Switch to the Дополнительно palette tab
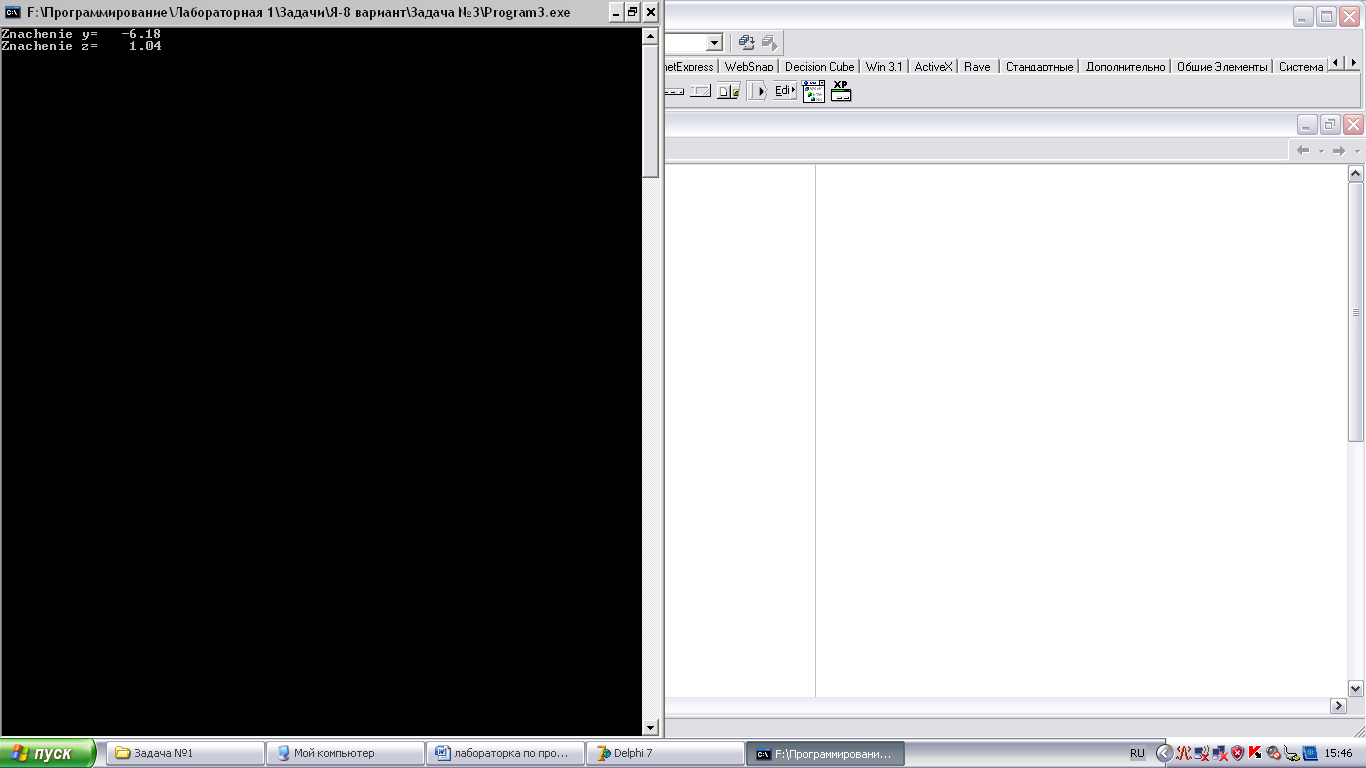The width and height of the screenshot is (1366, 768). [1125, 66]
